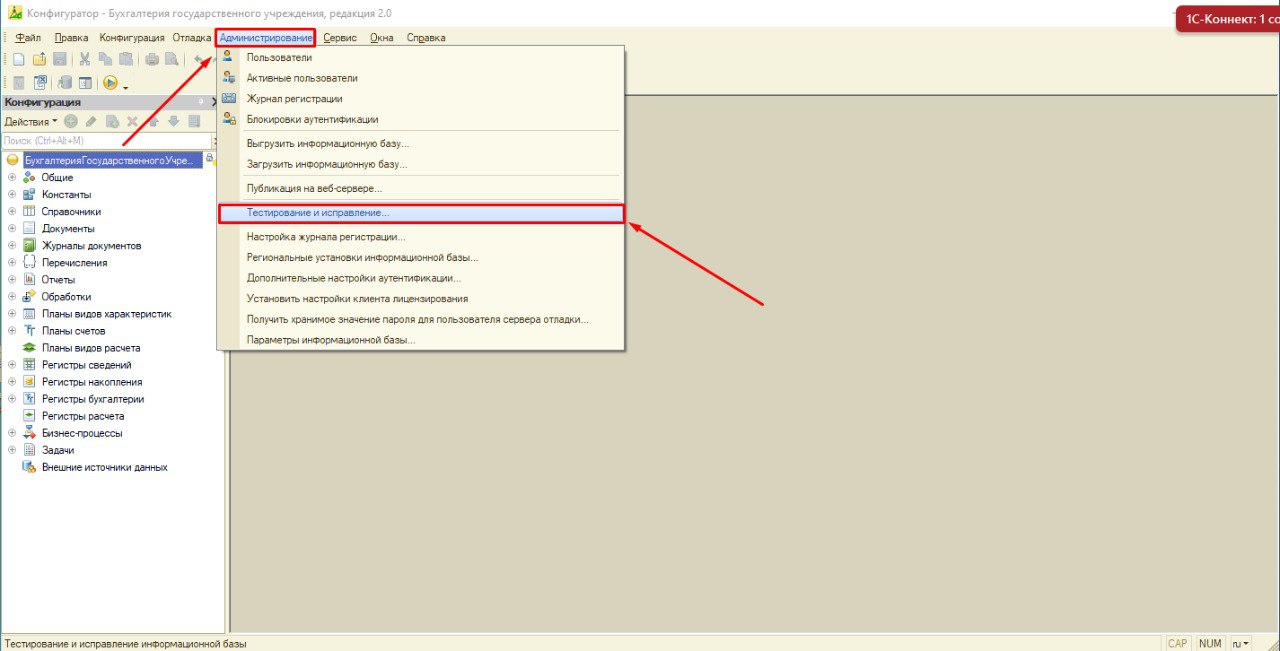Click the Задачи tree item
This screenshot has width=1280, height=651.
[58, 450]
